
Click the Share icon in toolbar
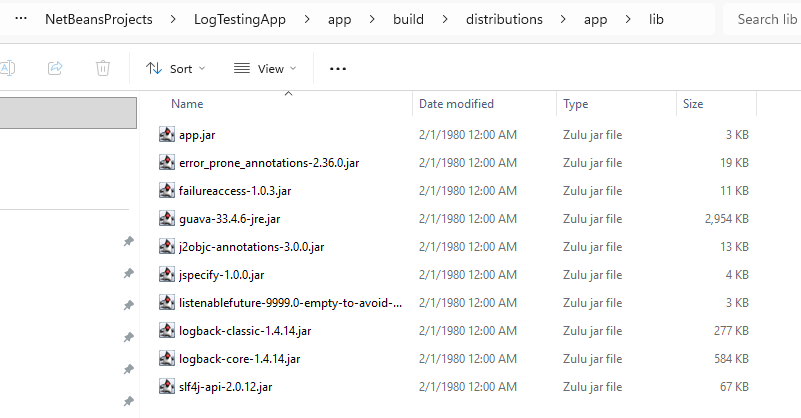(x=55, y=69)
